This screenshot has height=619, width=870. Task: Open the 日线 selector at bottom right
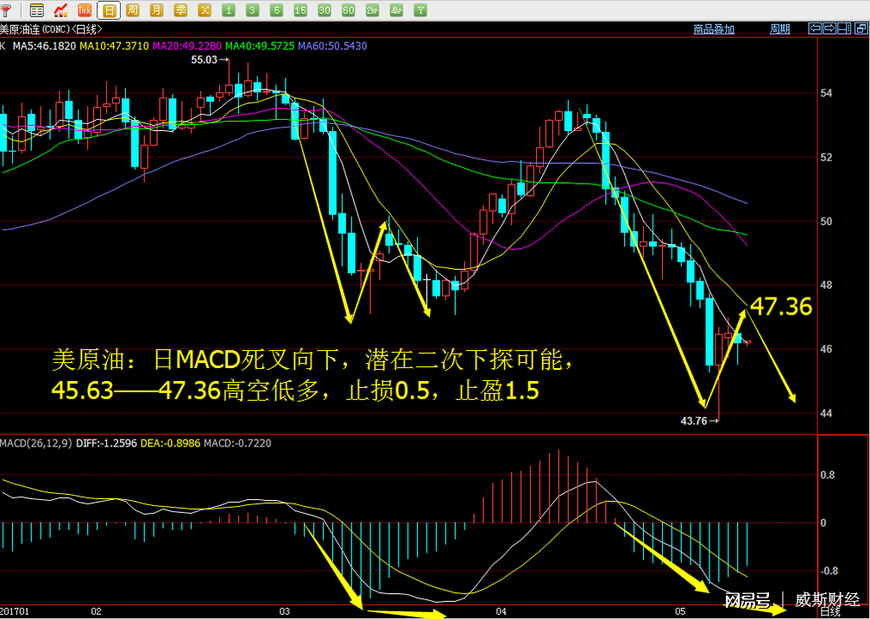point(830,611)
